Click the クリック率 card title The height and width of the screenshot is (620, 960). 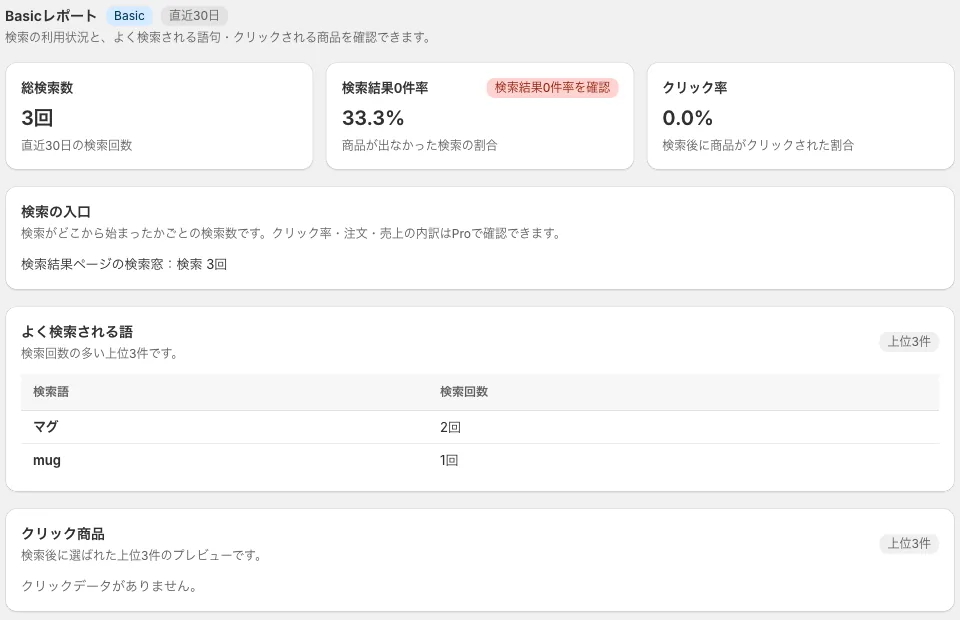(x=695, y=88)
